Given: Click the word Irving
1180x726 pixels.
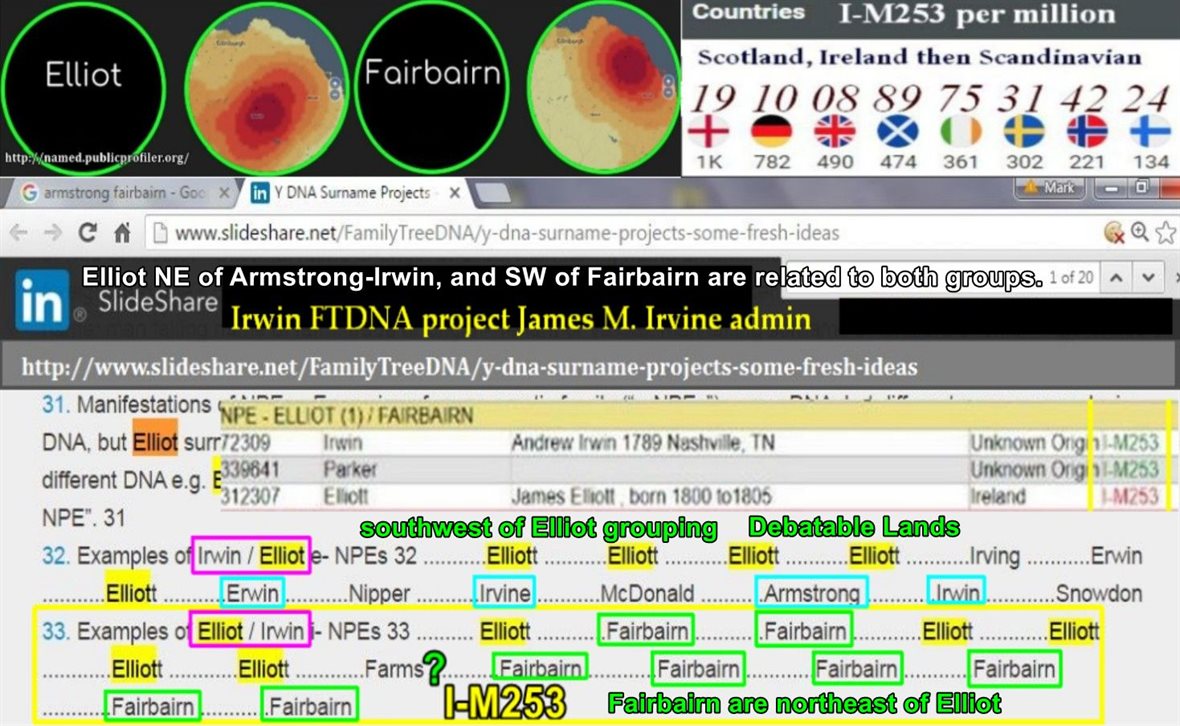Looking at the screenshot, I should [995, 556].
